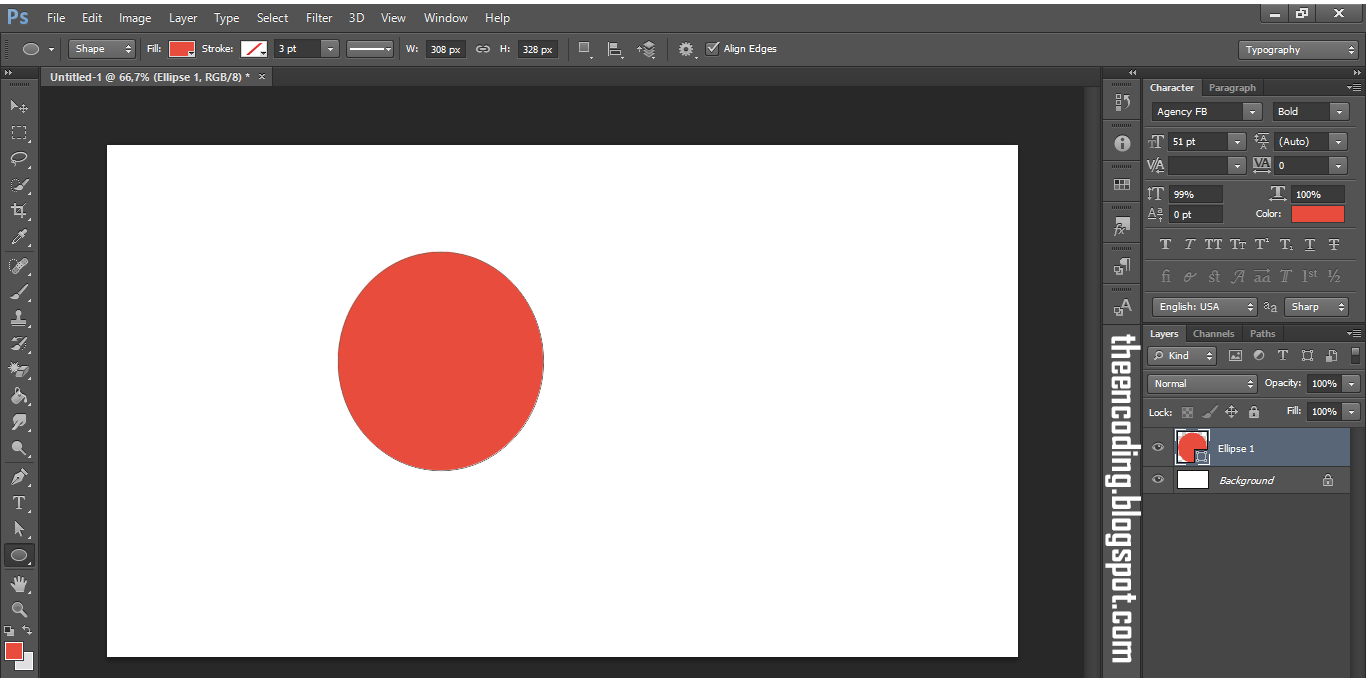Click the Fill color swatch in options bar
1366x678 pixels.
point(181,49)
